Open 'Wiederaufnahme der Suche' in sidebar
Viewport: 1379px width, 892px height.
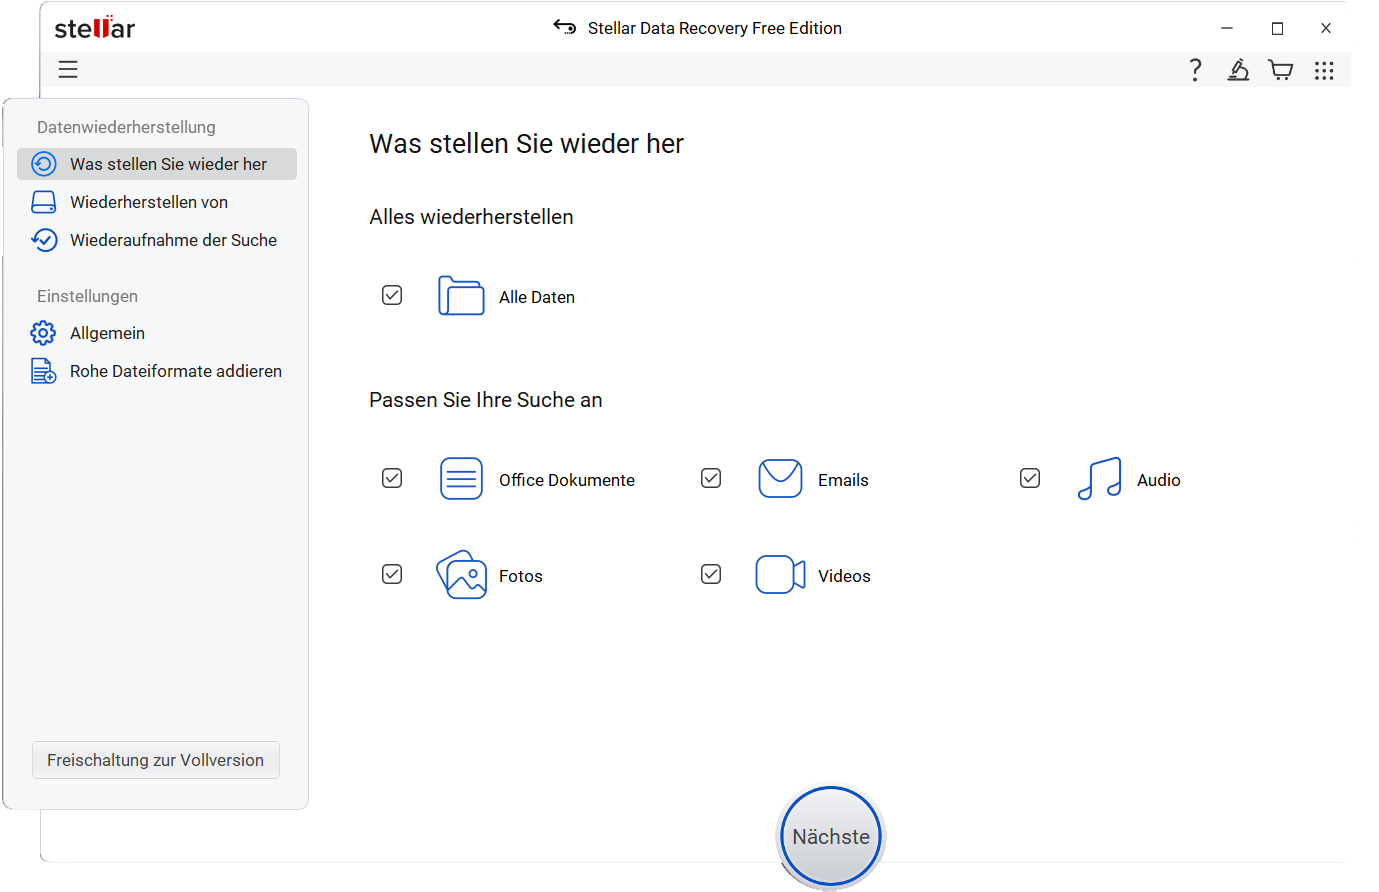pos(157,240)
